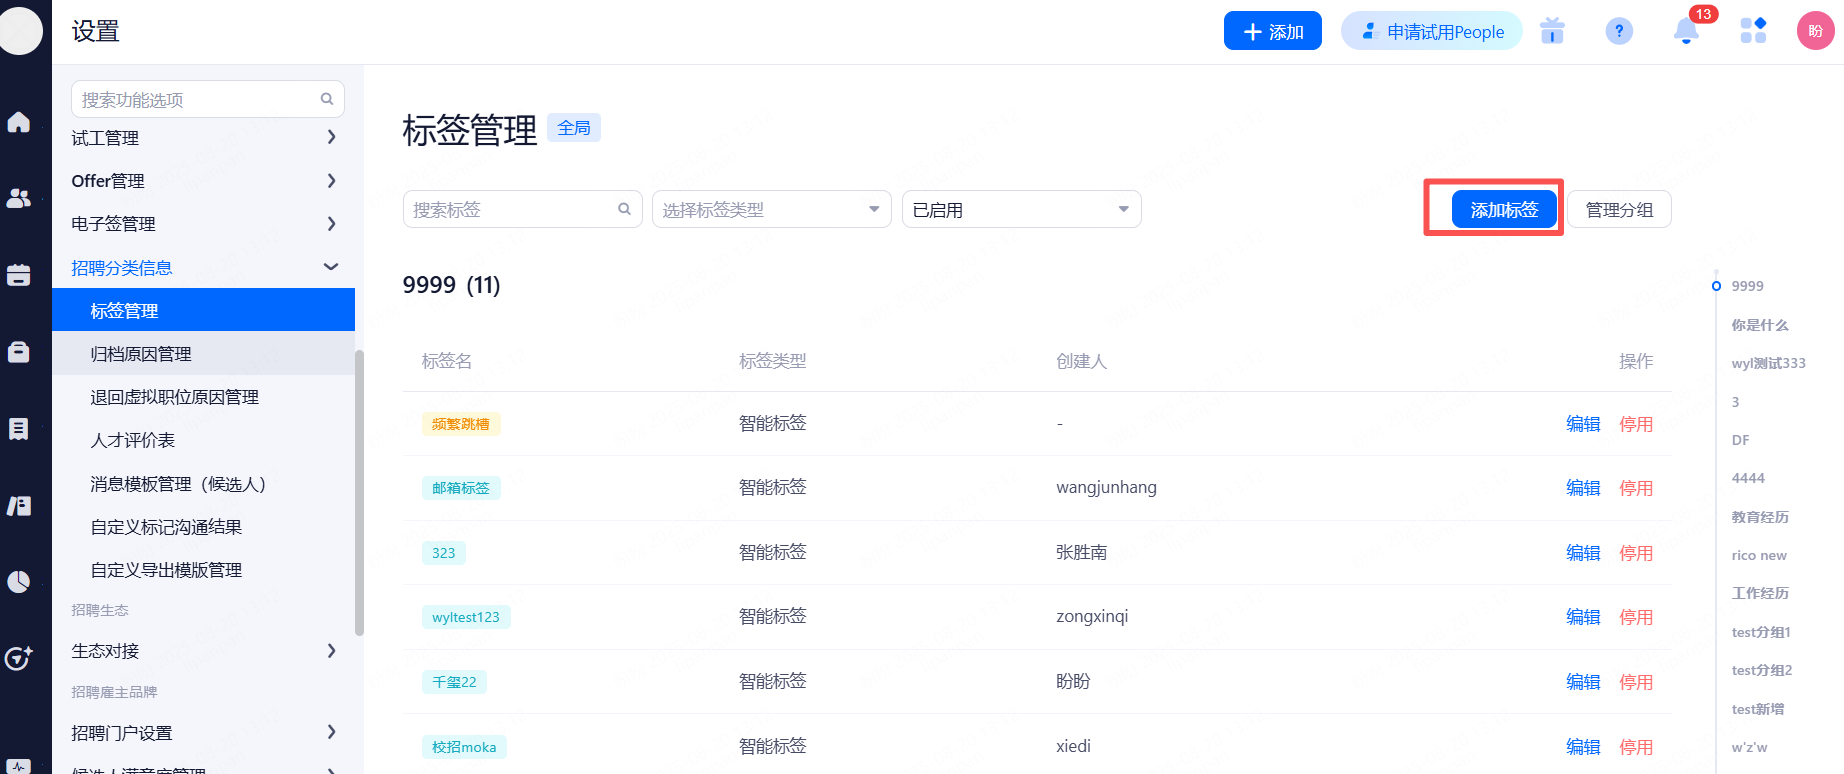This screenshot has width=1844, height=774.
Task: Open the 已启用 status dropdown
Action: [1021, 210]
